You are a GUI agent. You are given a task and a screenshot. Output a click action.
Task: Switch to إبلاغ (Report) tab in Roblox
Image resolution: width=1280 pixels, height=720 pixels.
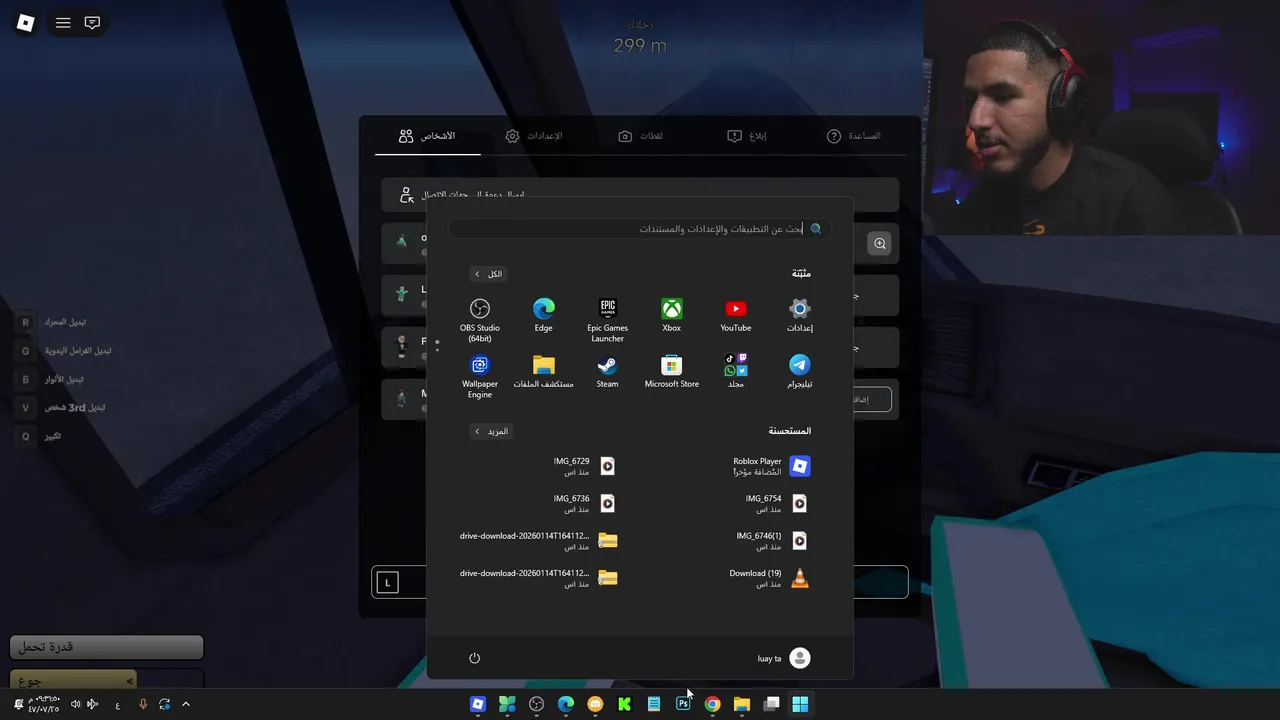(746, 136)
